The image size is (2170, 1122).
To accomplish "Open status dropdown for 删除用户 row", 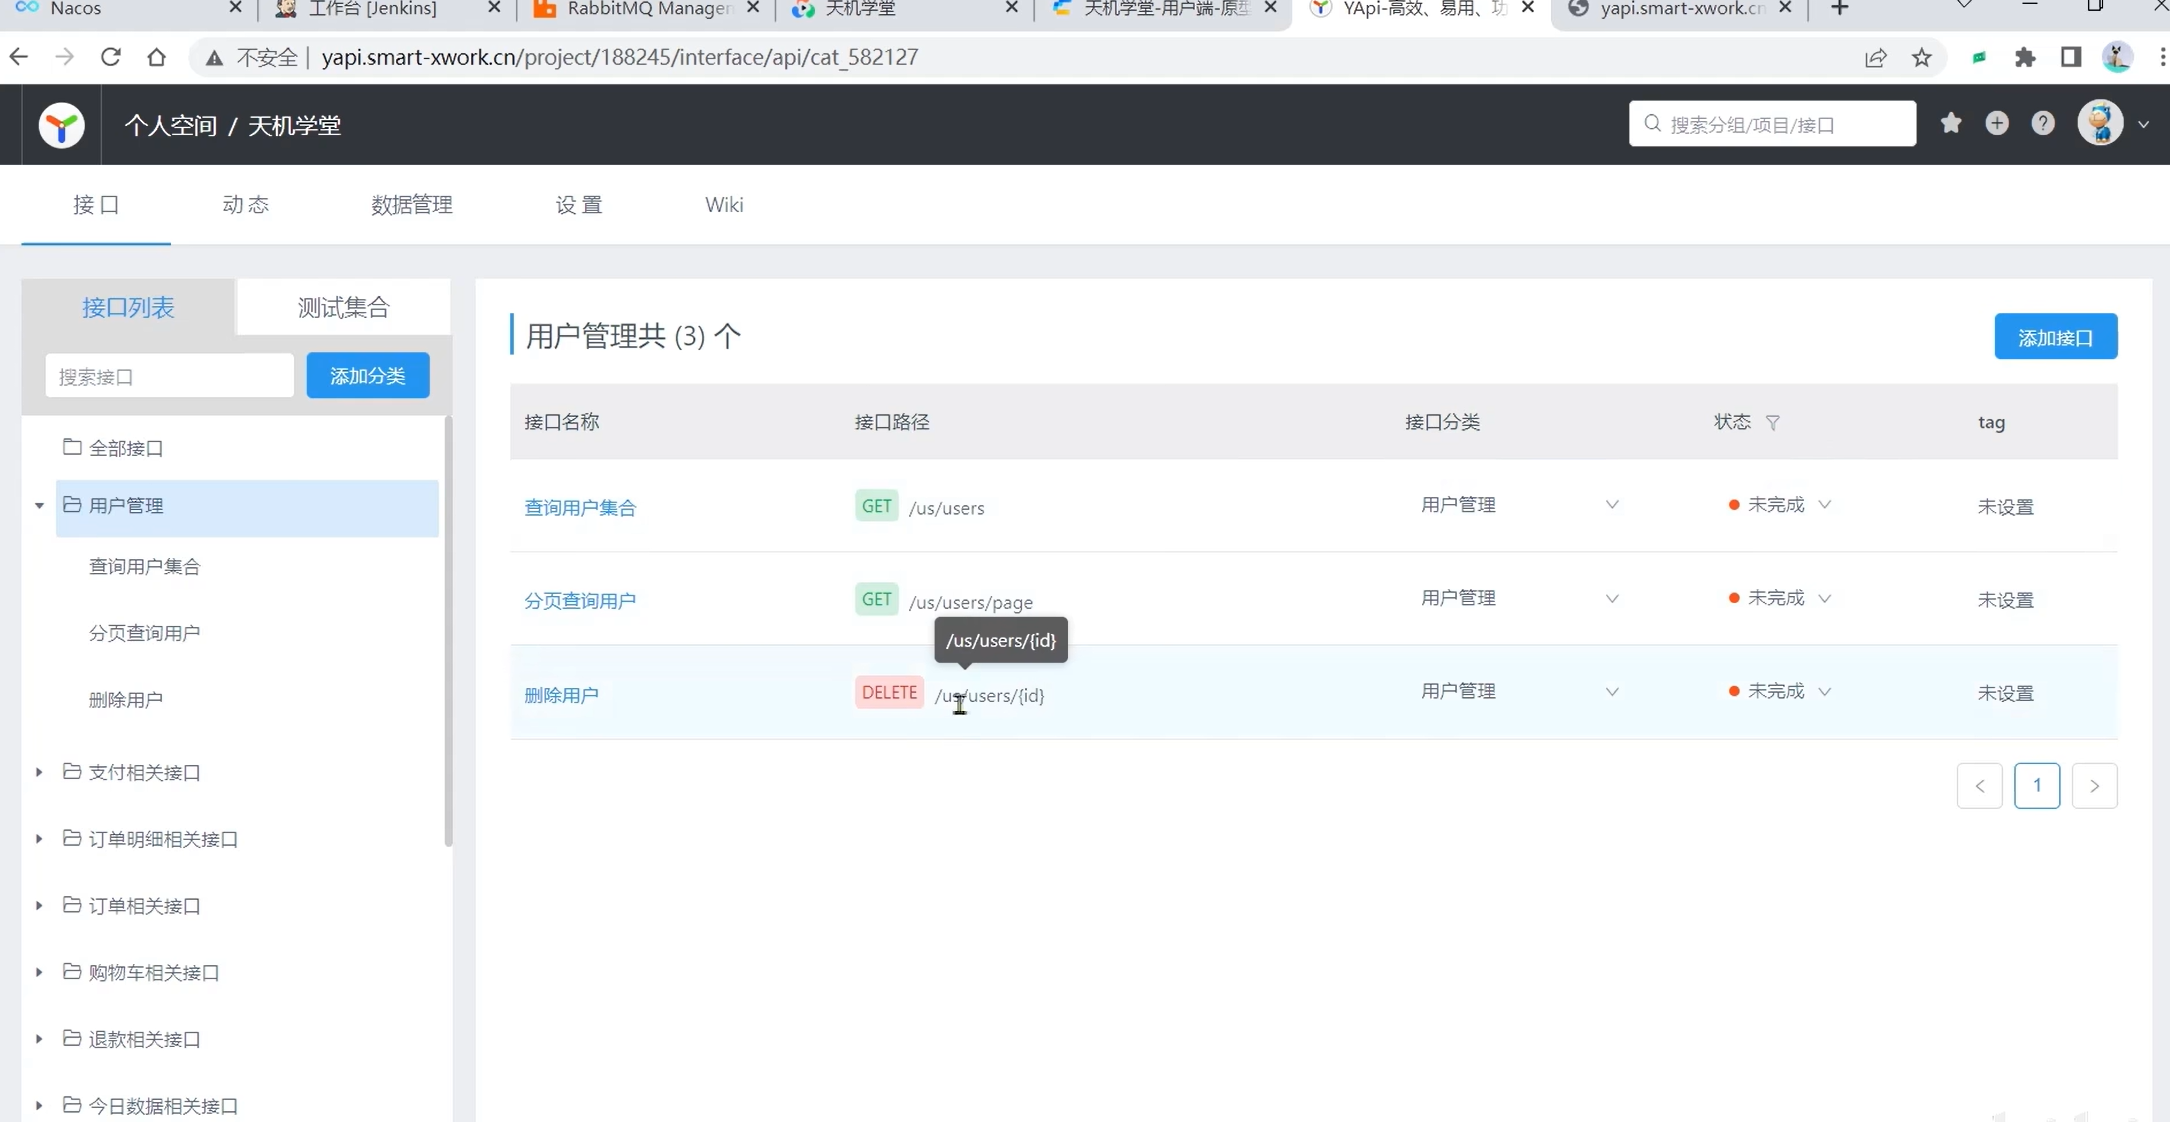I will [1824, 692].
